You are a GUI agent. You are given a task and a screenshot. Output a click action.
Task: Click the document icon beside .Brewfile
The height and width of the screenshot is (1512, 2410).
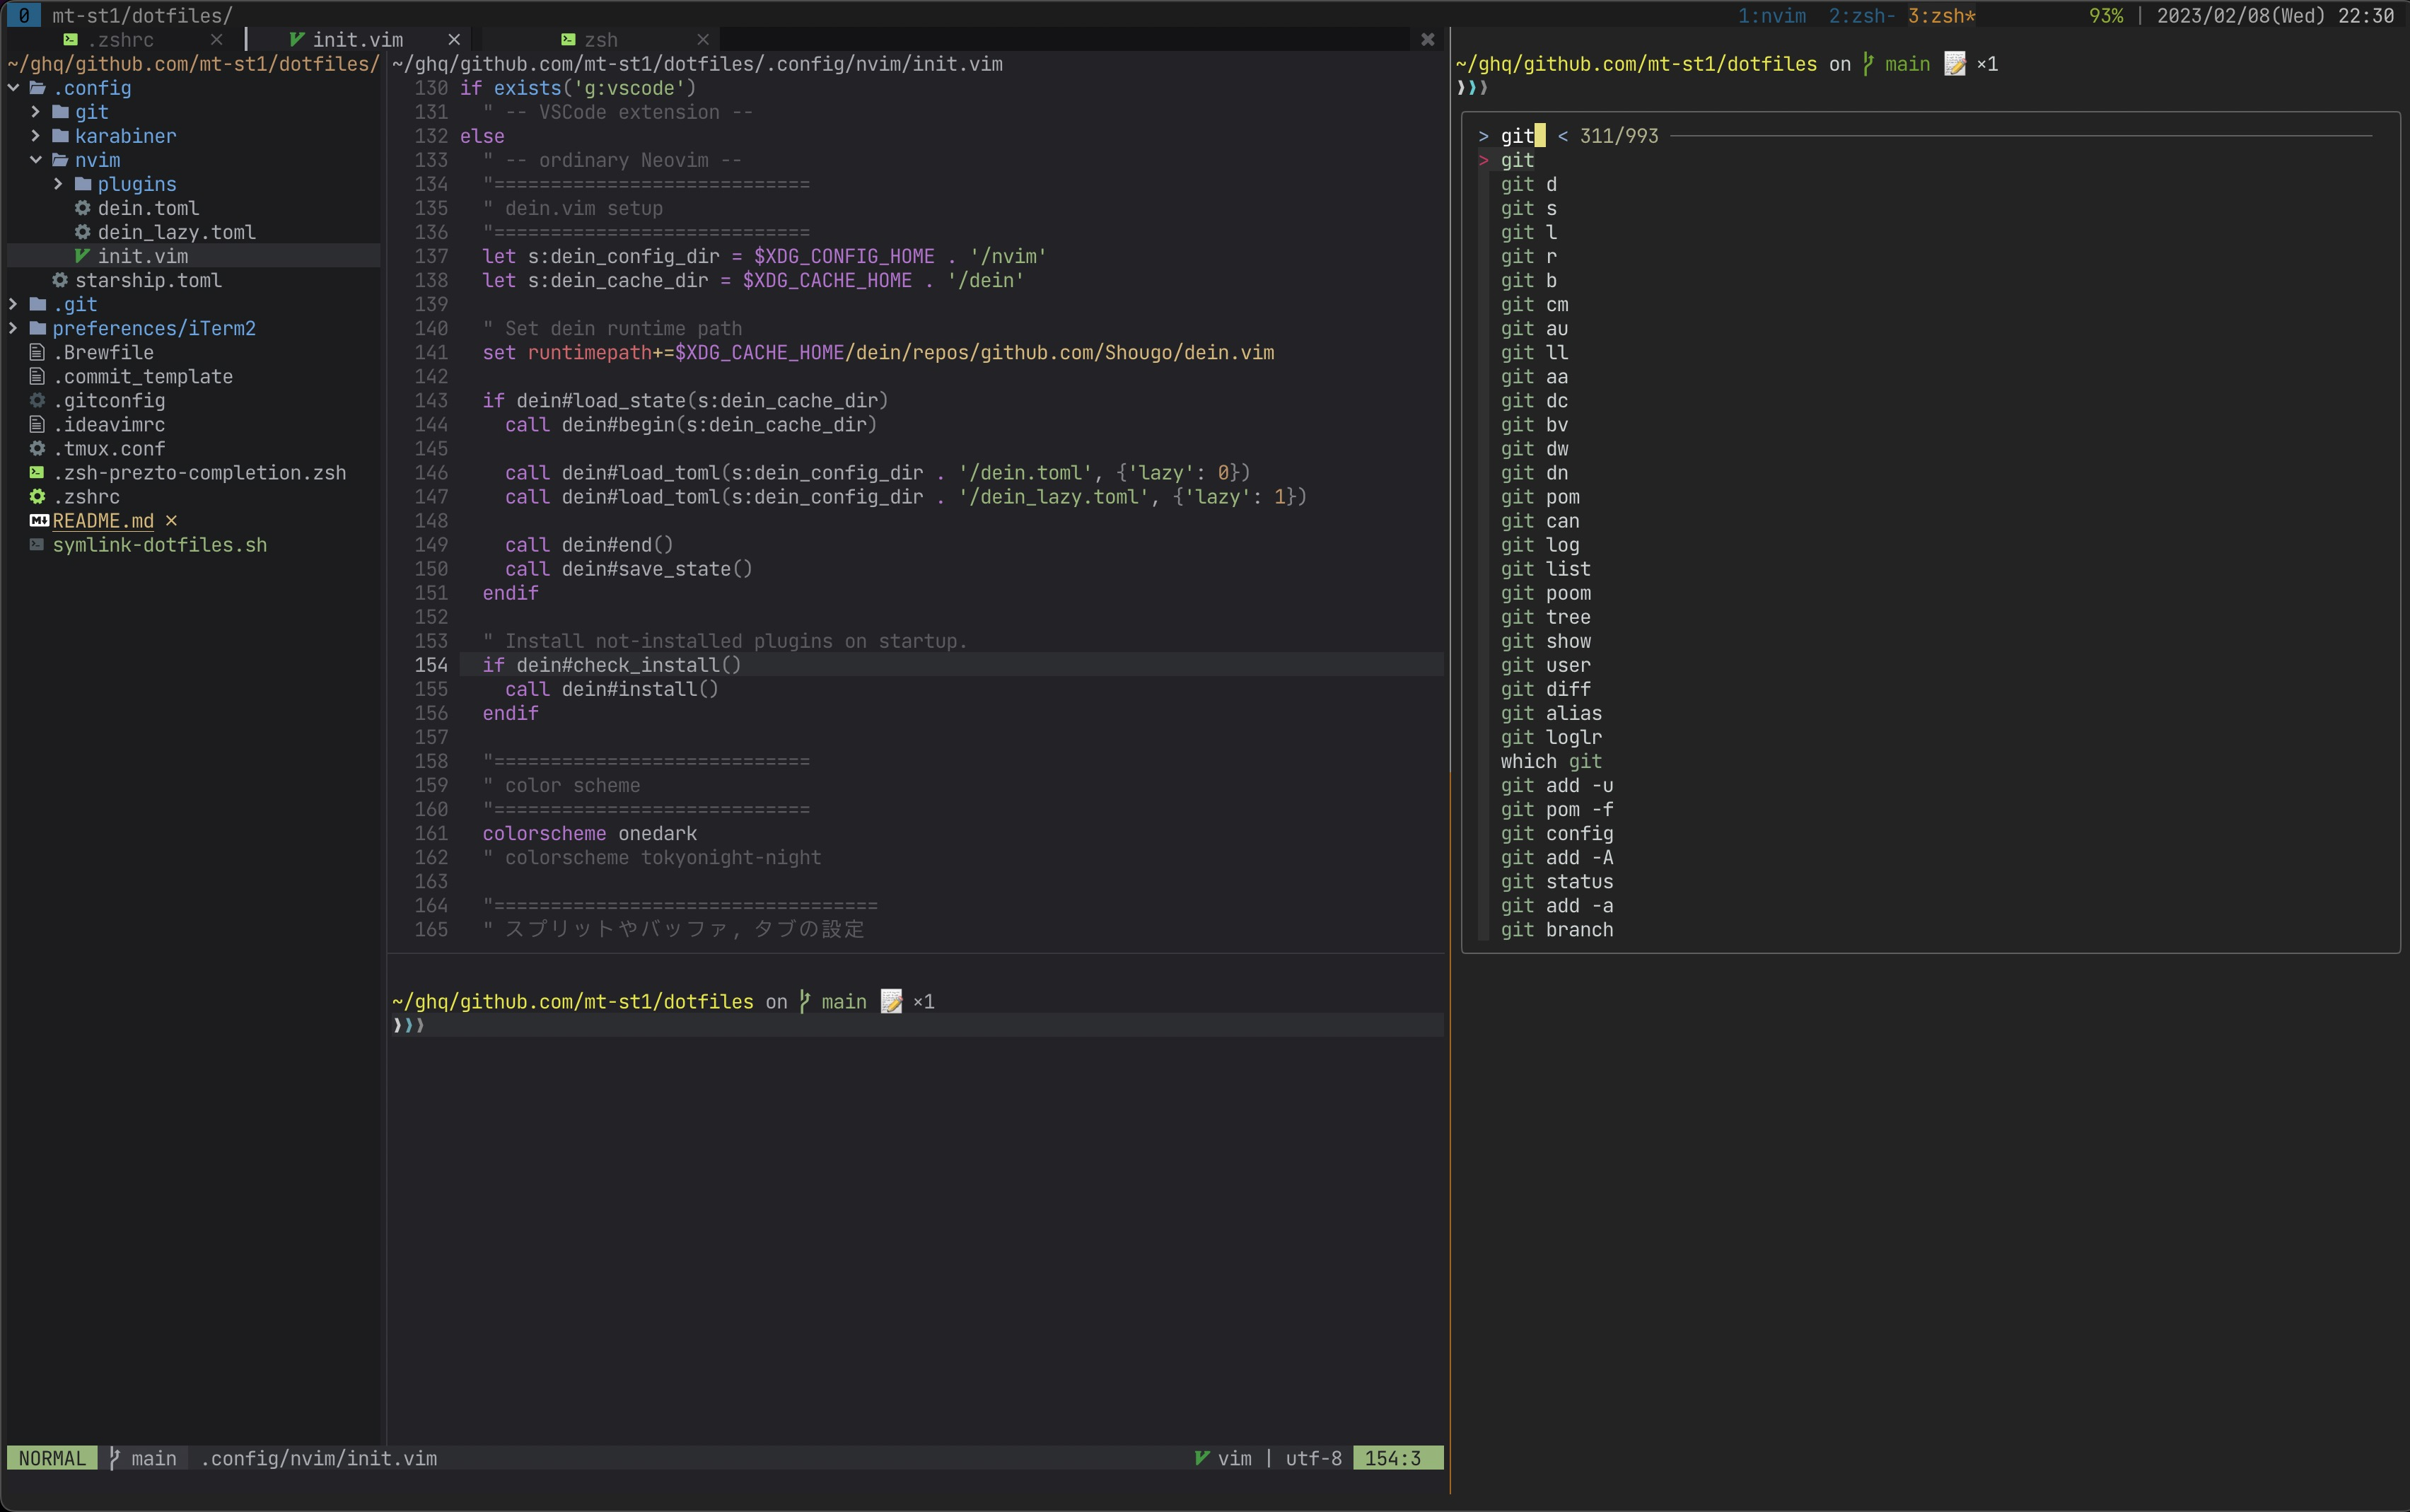37,352
